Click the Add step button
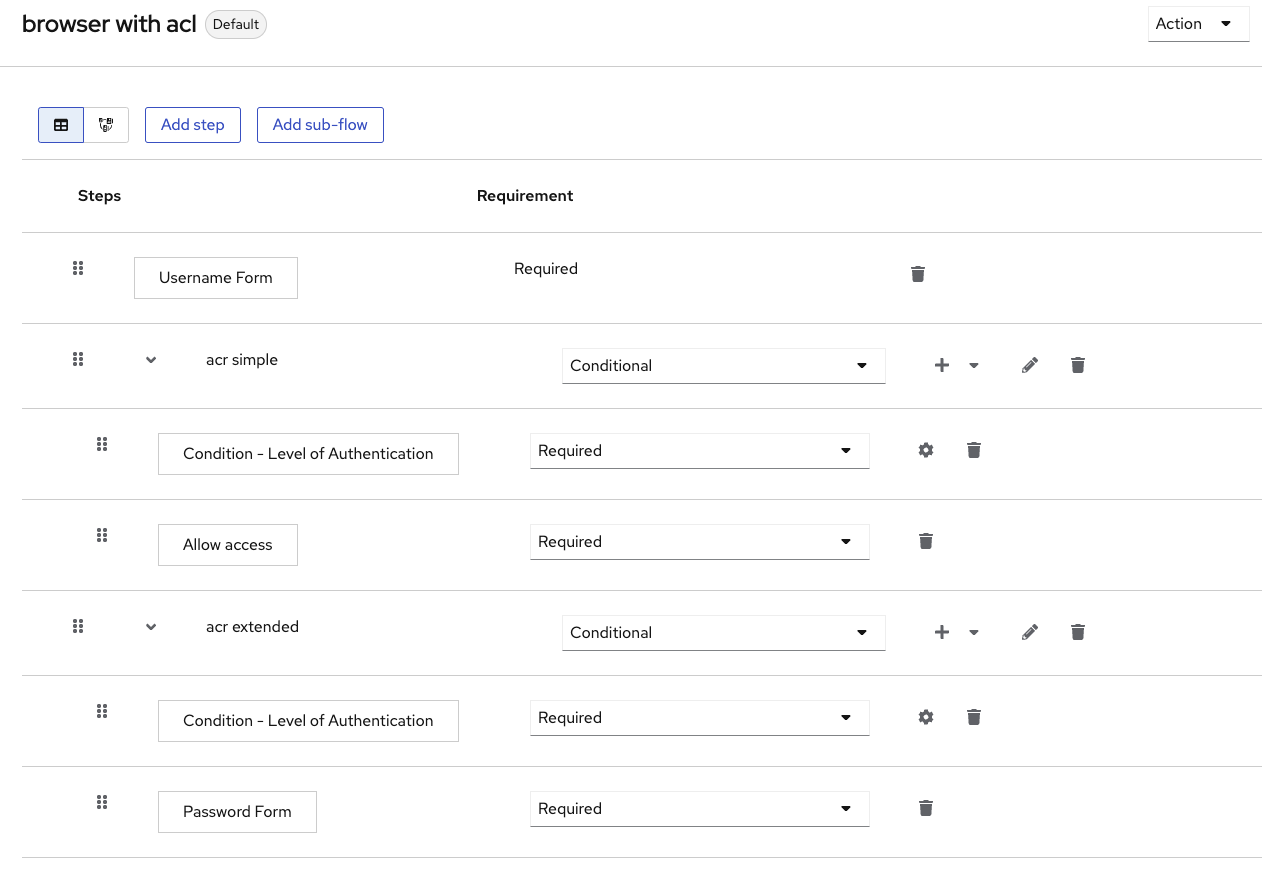The height and width of the screenshot is (869, 1262). click(193, 125)
